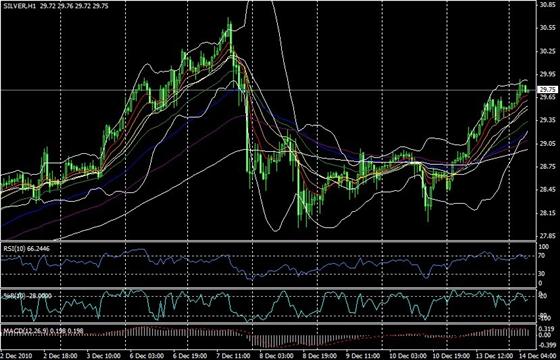Click the current price tag 29.75
The image size is (560, 360).
coord(546,90)
